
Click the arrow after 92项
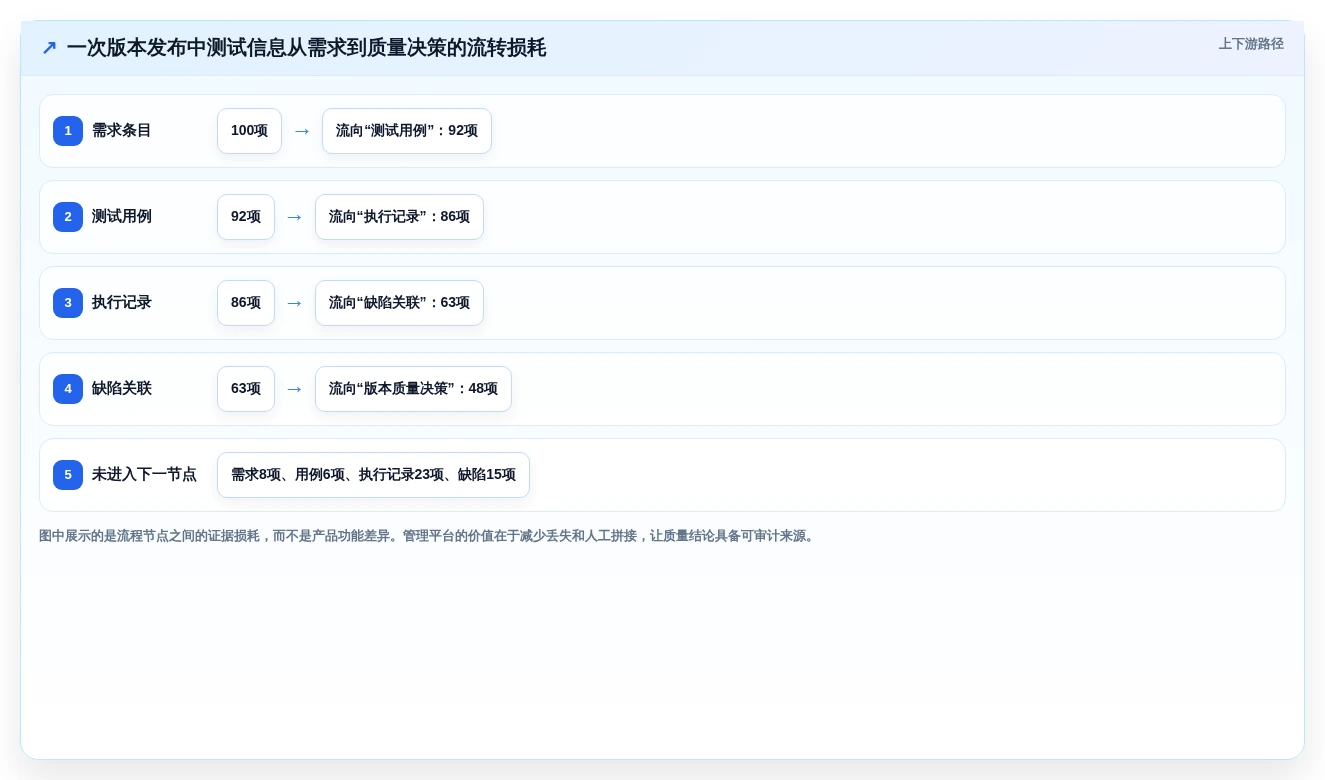tap(295, 217)
